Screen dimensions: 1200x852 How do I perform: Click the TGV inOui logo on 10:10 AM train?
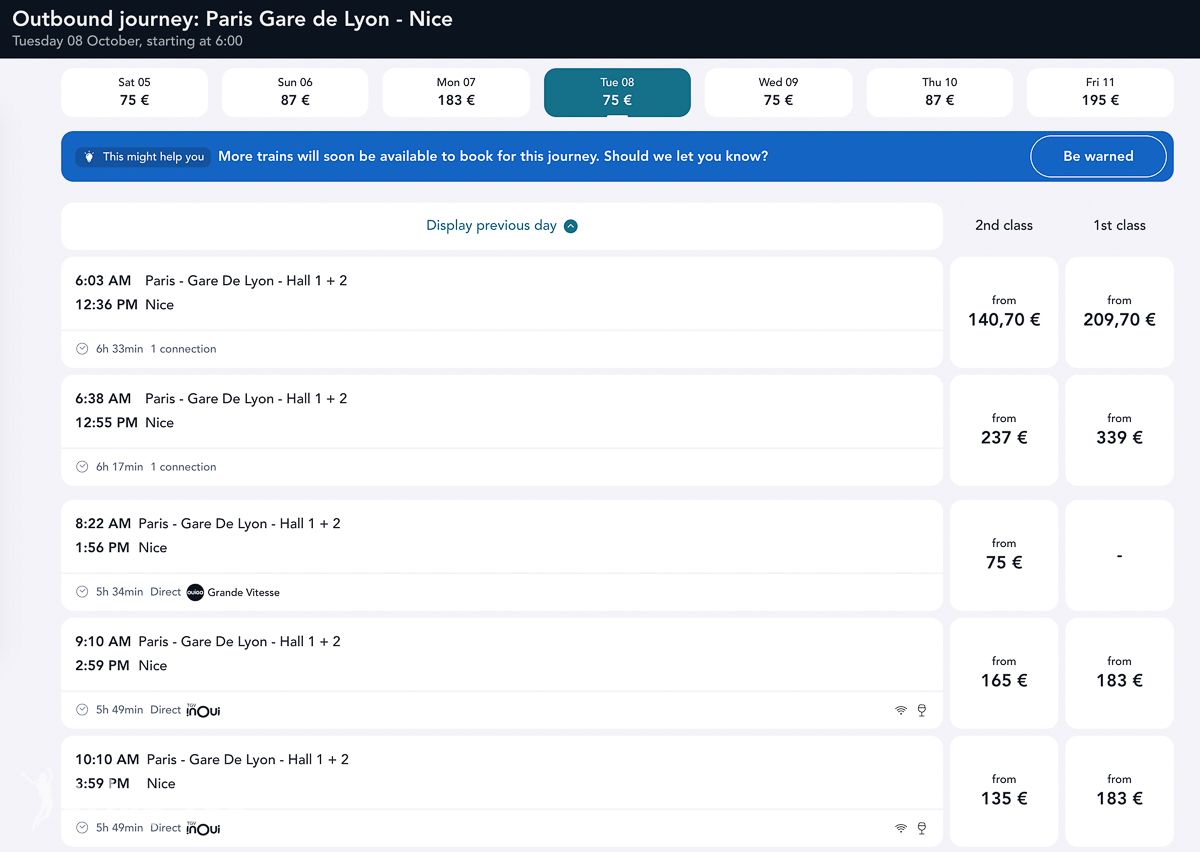pyautogui.click(x=203, y=828)
